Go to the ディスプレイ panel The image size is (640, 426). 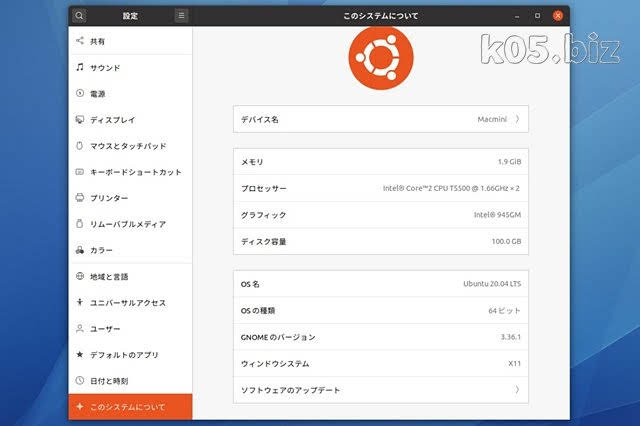click(x=130, y=120)
